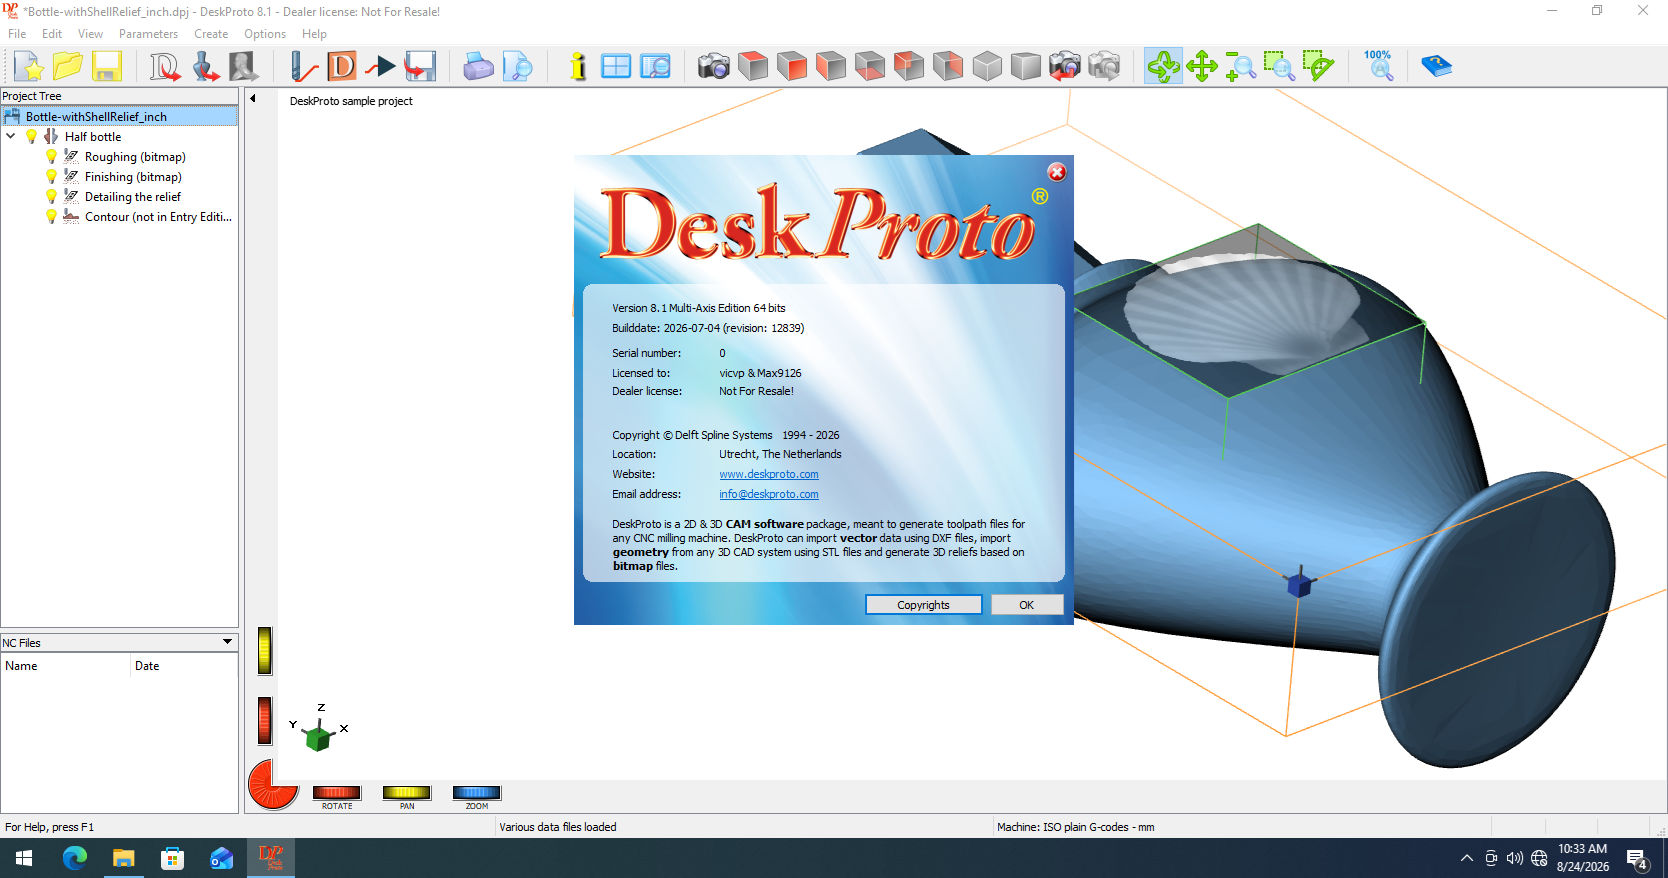1668x878 pixels.
Task: Click the orange D start-wizard icon
Action: tap(342, 67)
